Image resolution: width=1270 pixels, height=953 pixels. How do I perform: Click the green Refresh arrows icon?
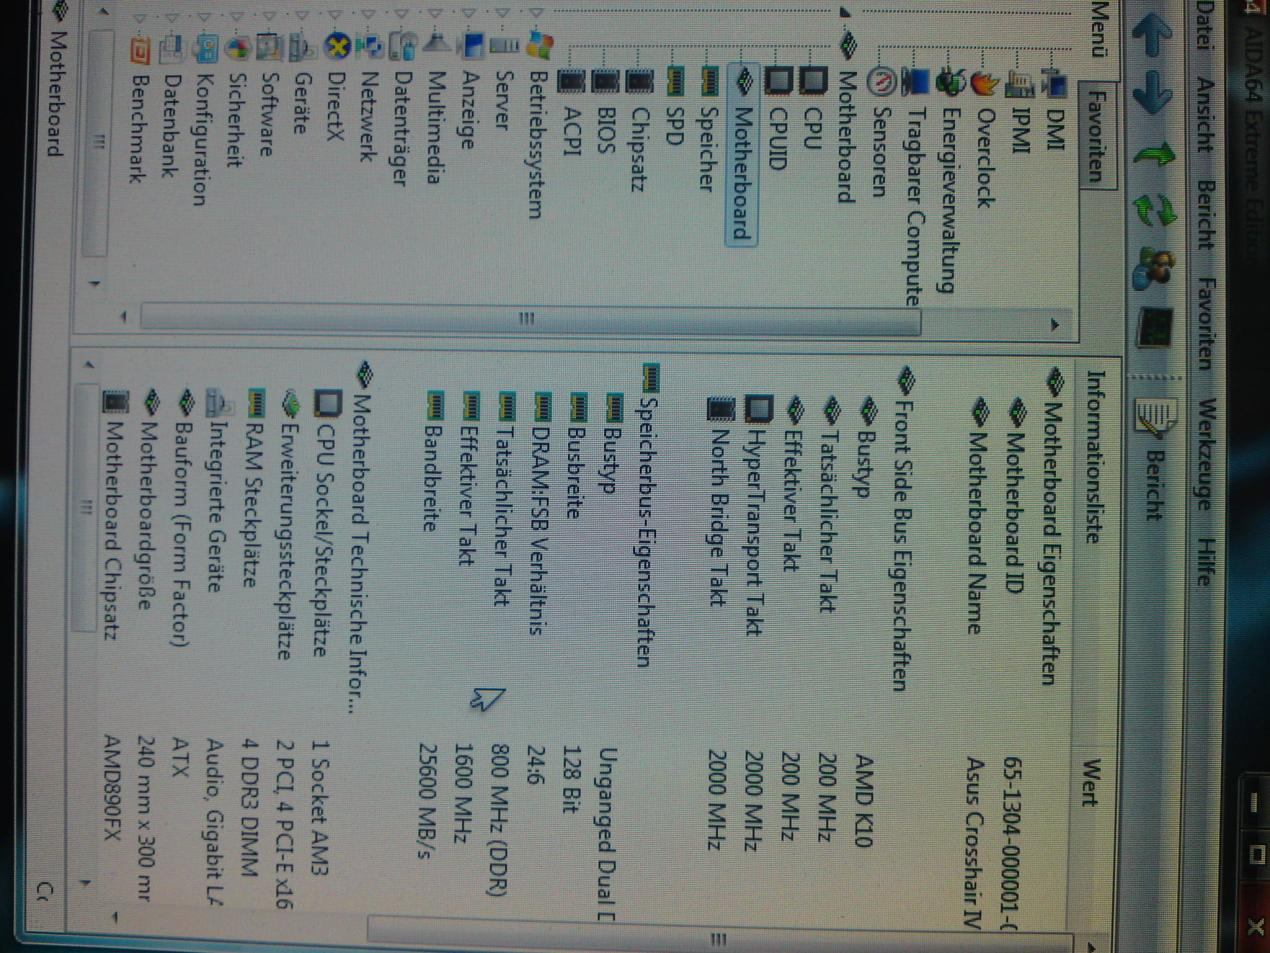1154,209
